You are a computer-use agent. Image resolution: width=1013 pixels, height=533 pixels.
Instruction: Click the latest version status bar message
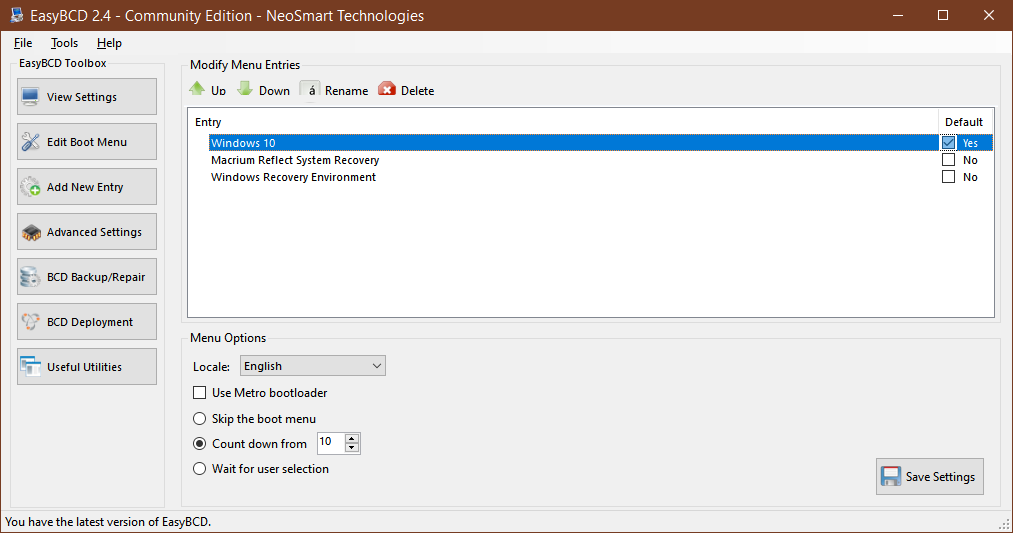click(108, 522)
